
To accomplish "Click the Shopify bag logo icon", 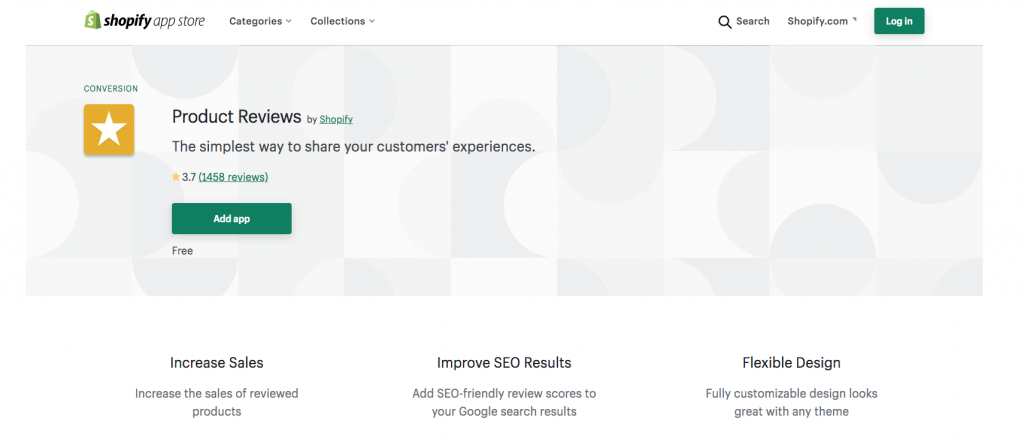I will [x=92, y=20].
